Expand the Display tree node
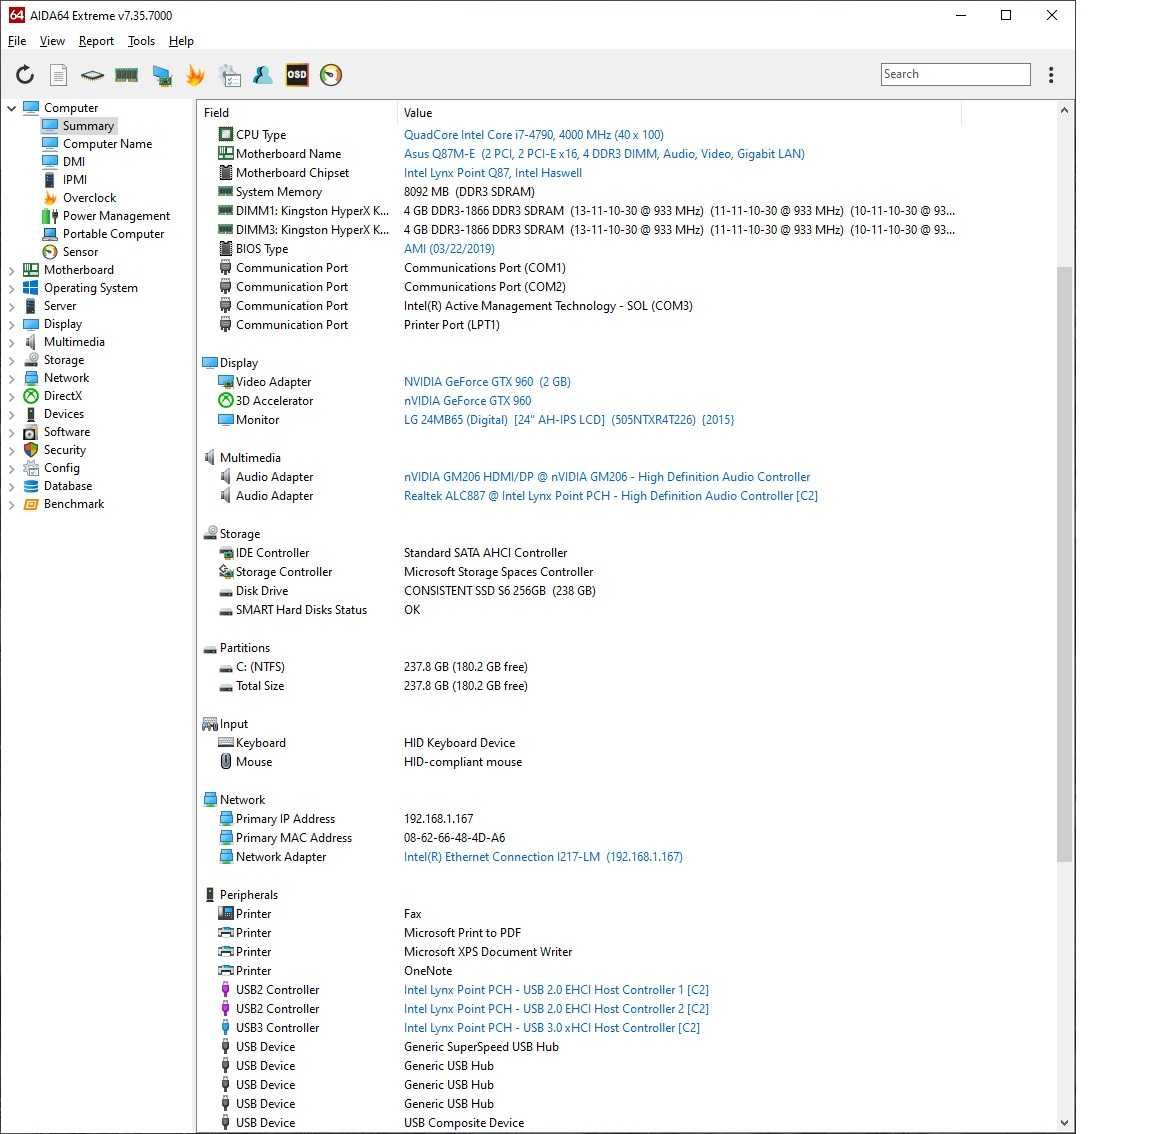This screenshot has width=1152, height=1134. coord(11,324)
